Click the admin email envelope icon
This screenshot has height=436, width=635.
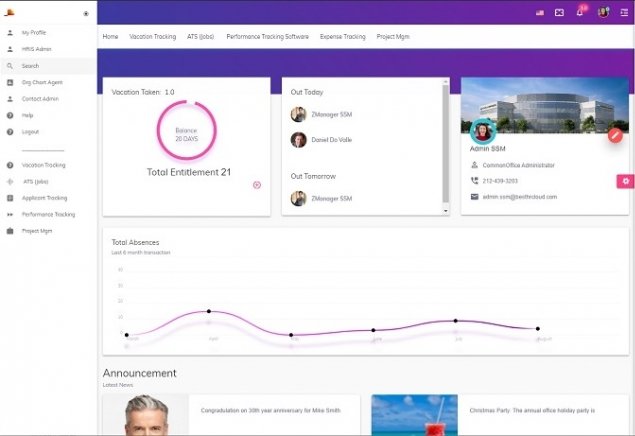(x=474, y=197)
